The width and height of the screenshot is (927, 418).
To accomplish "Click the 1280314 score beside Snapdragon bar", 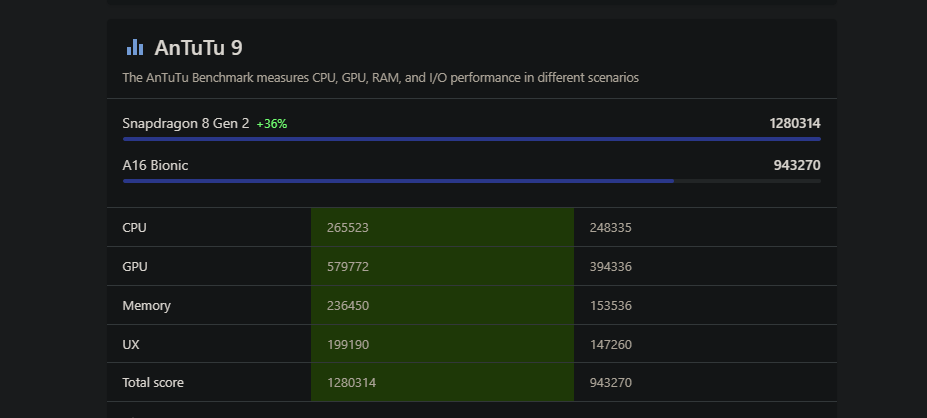I will (795, 124).
